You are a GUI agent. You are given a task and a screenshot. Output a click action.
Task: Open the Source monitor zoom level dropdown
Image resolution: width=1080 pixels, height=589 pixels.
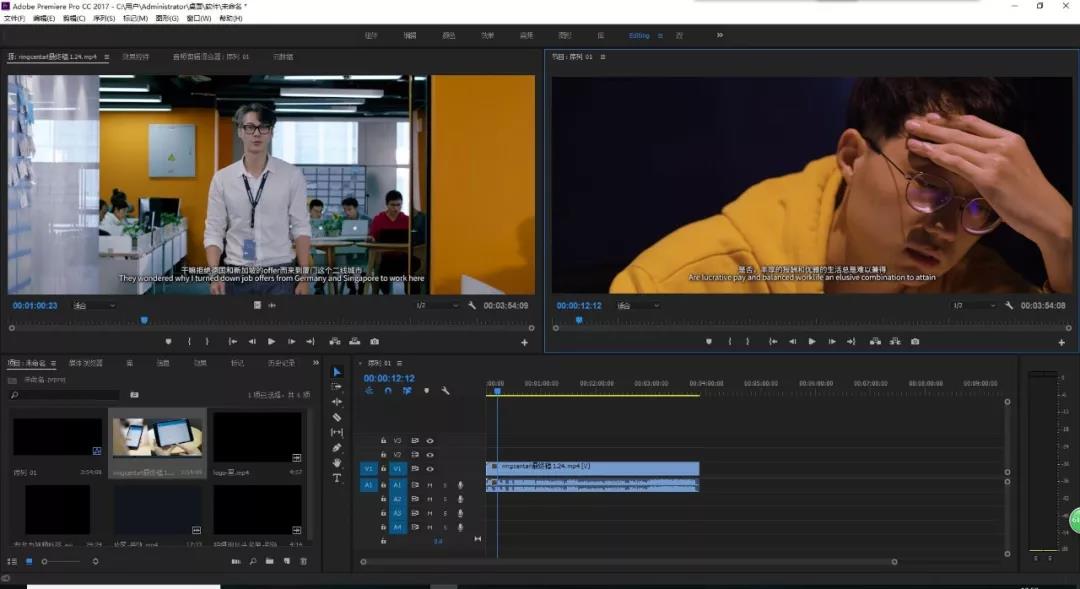93,305
